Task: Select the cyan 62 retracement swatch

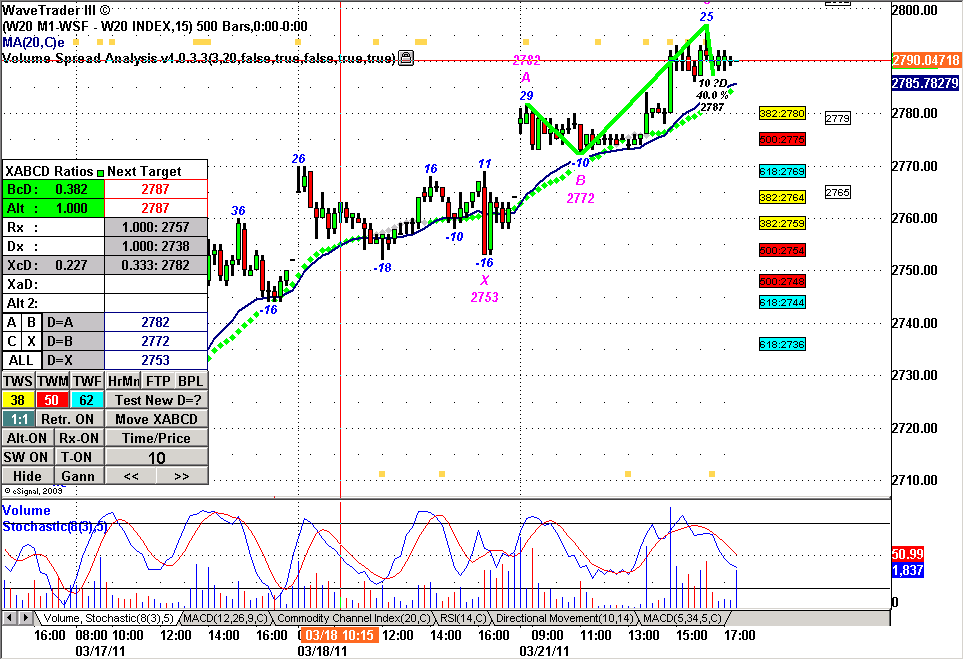Action: (87, 400)
